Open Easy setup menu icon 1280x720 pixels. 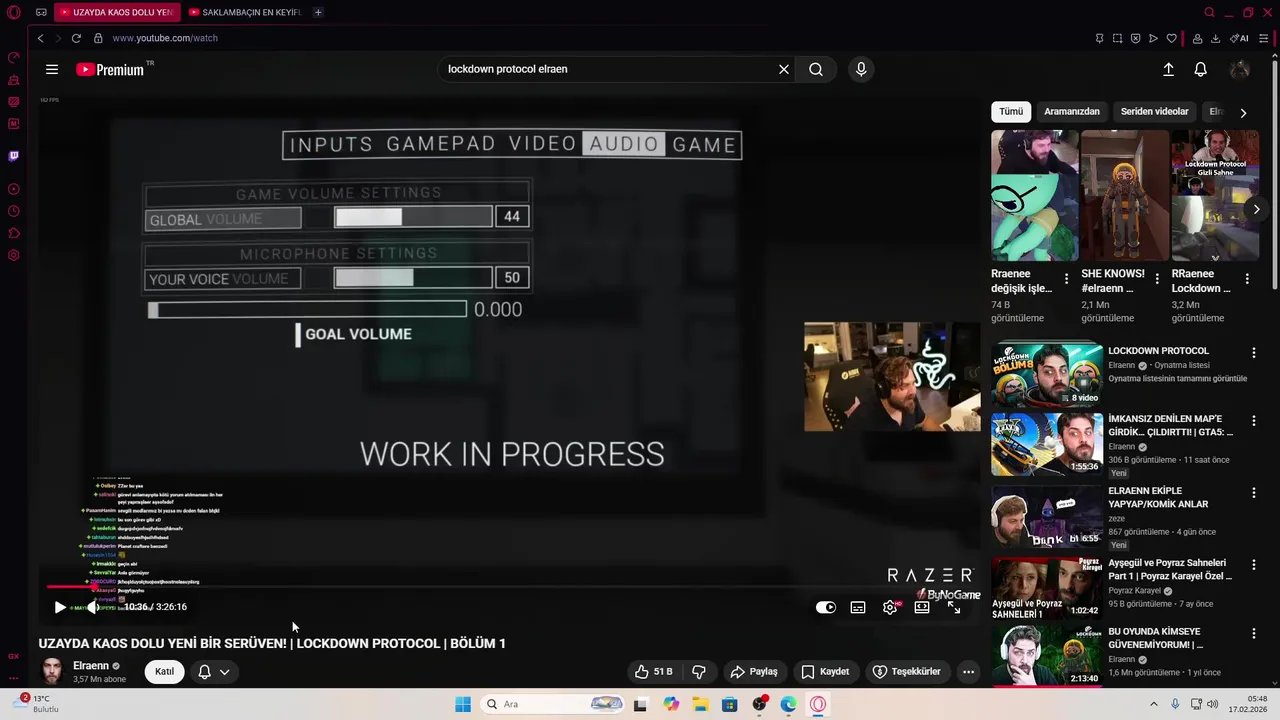[x=1264, y=38]
